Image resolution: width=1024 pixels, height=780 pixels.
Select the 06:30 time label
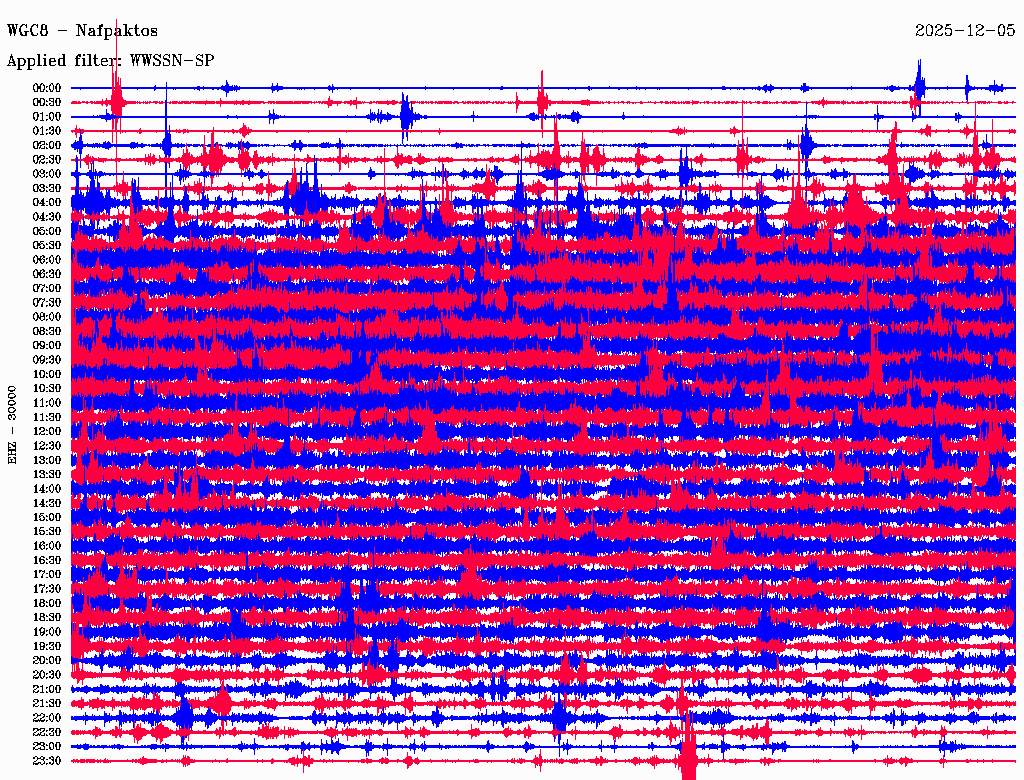coord(47,274)
